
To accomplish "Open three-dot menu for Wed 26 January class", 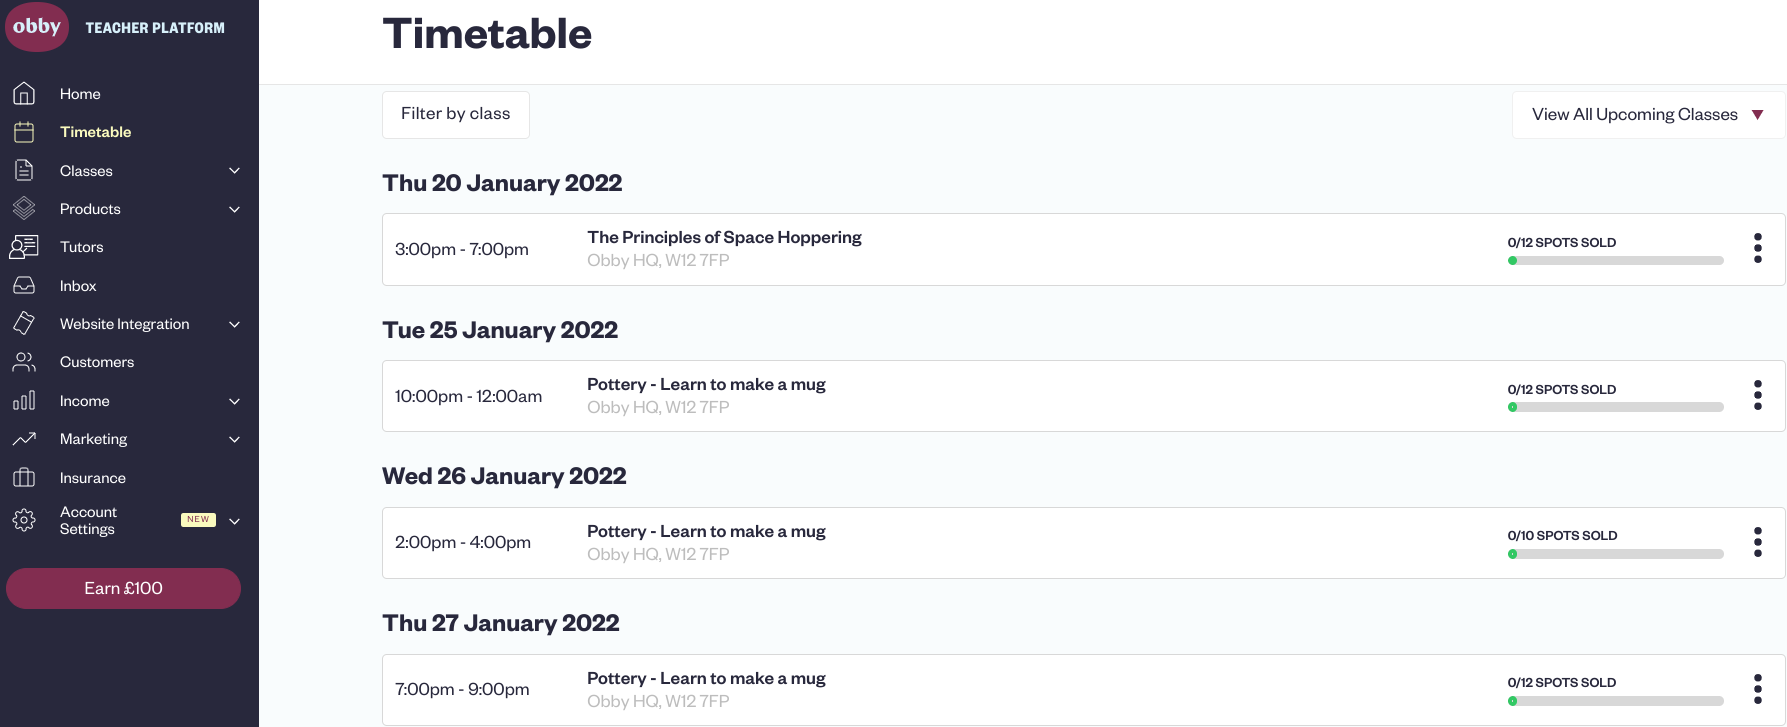I will (x=1757, y=542).
